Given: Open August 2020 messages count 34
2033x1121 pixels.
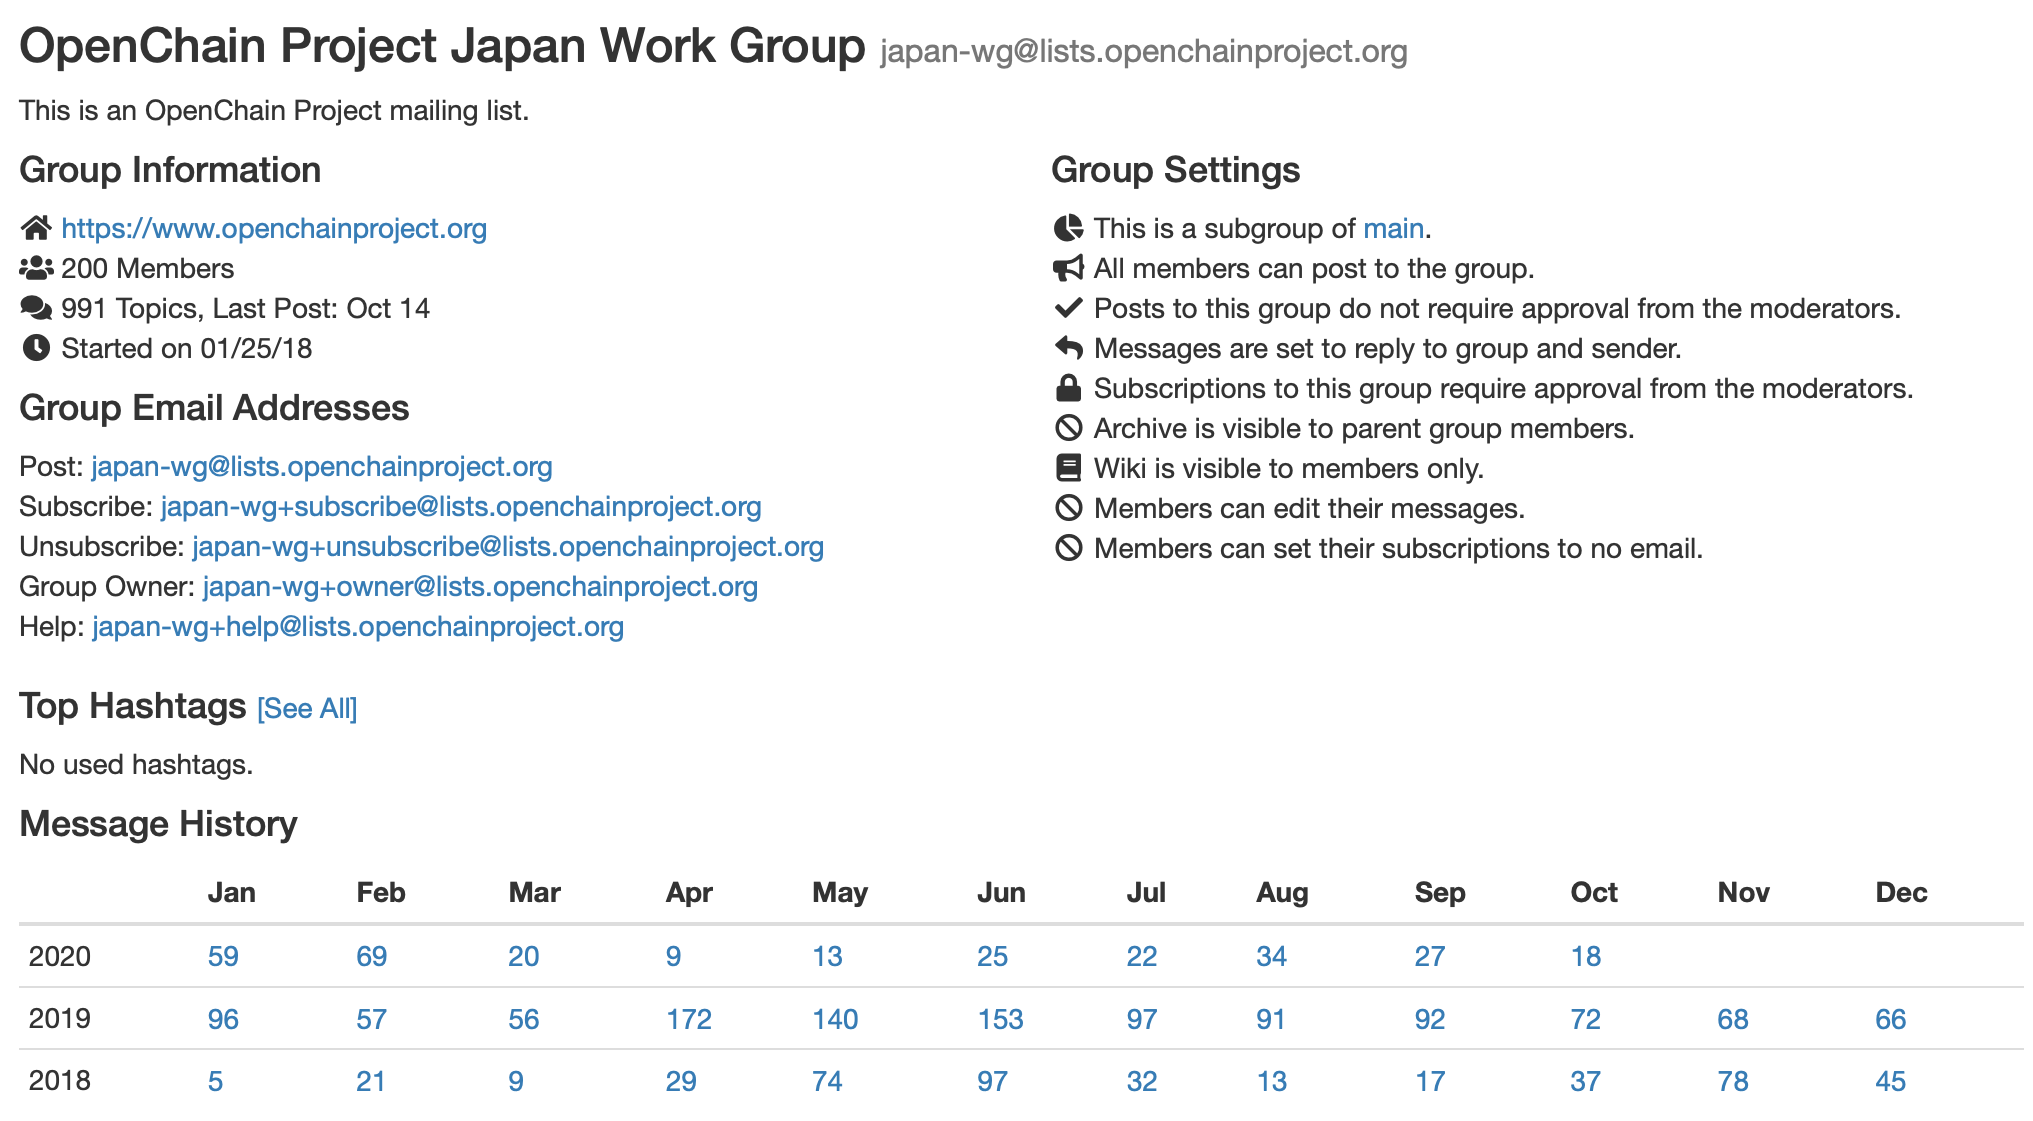Looking at the screenshot, I should click(x=1272, y=957).
